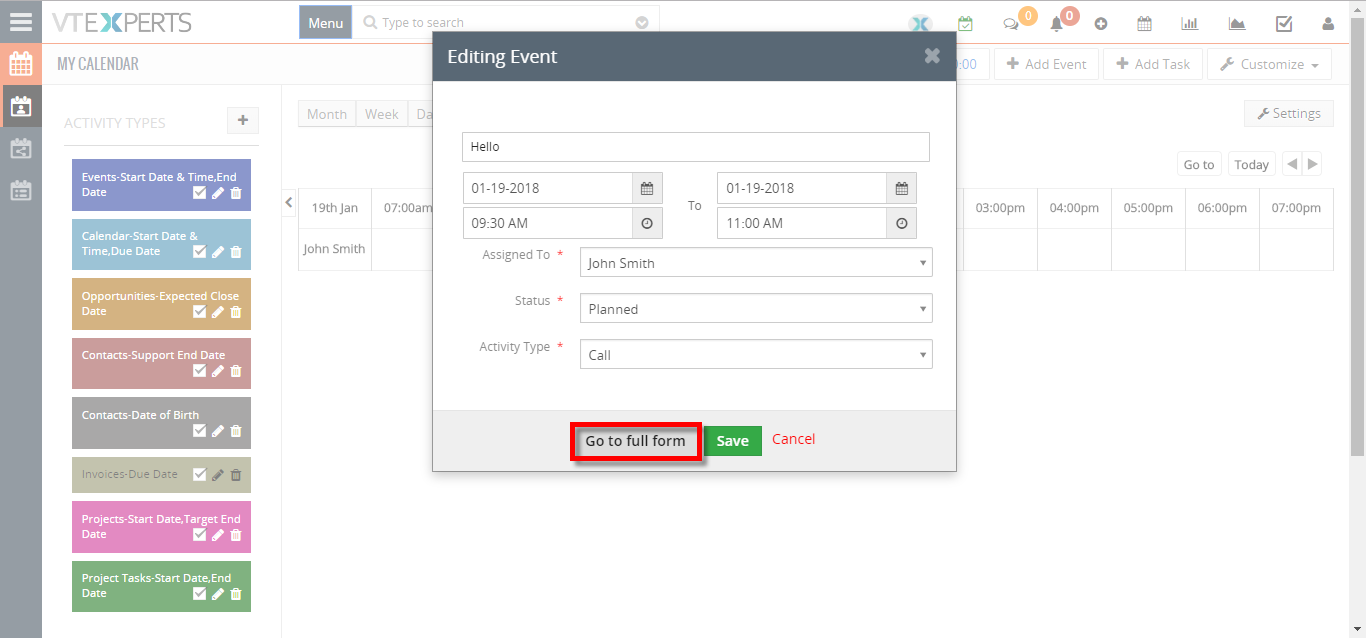1366x638 pixels.
Task: Go to previous period arrow
Action: pos(1291,164)
